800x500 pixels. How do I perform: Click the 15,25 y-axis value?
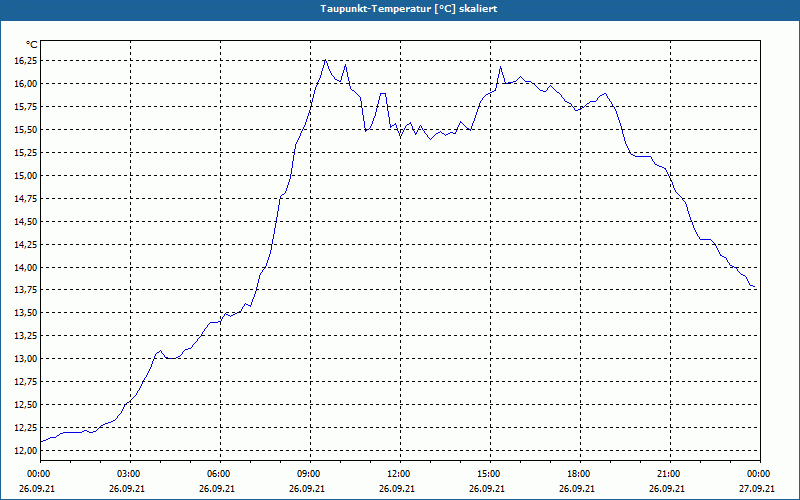tap(25, 153)
